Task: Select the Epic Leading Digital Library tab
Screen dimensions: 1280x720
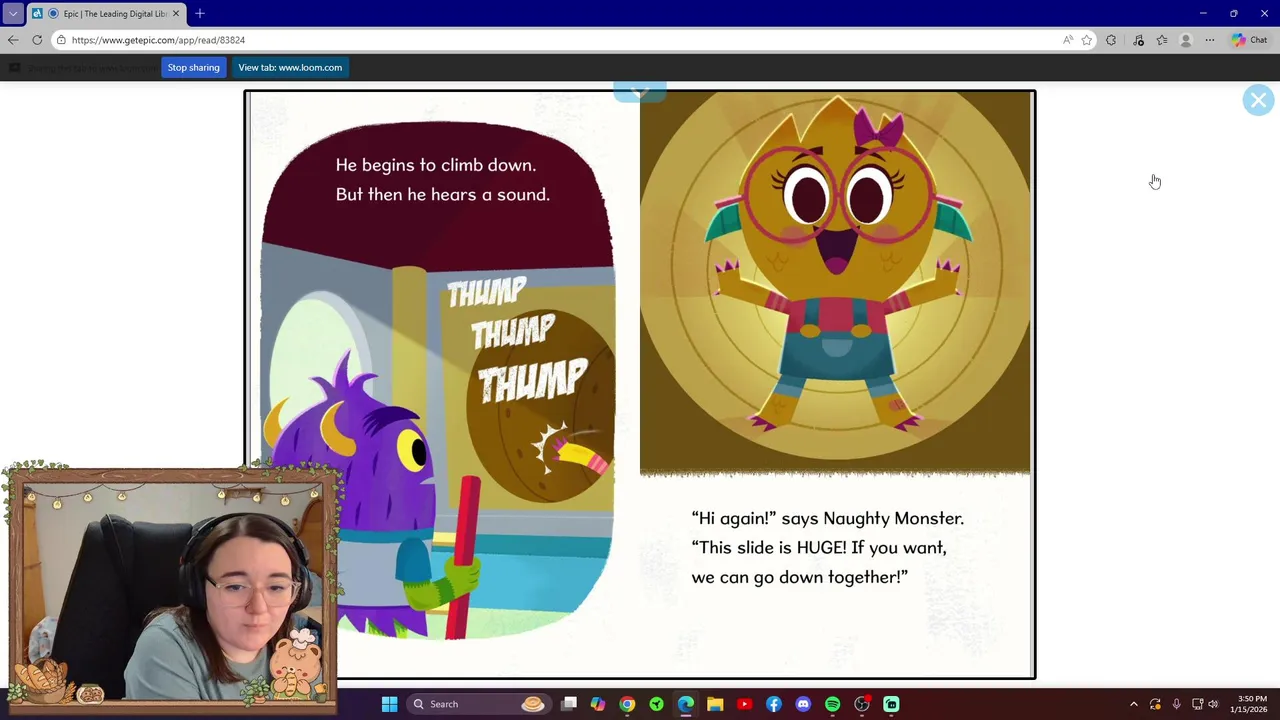Action: (106, 13)
